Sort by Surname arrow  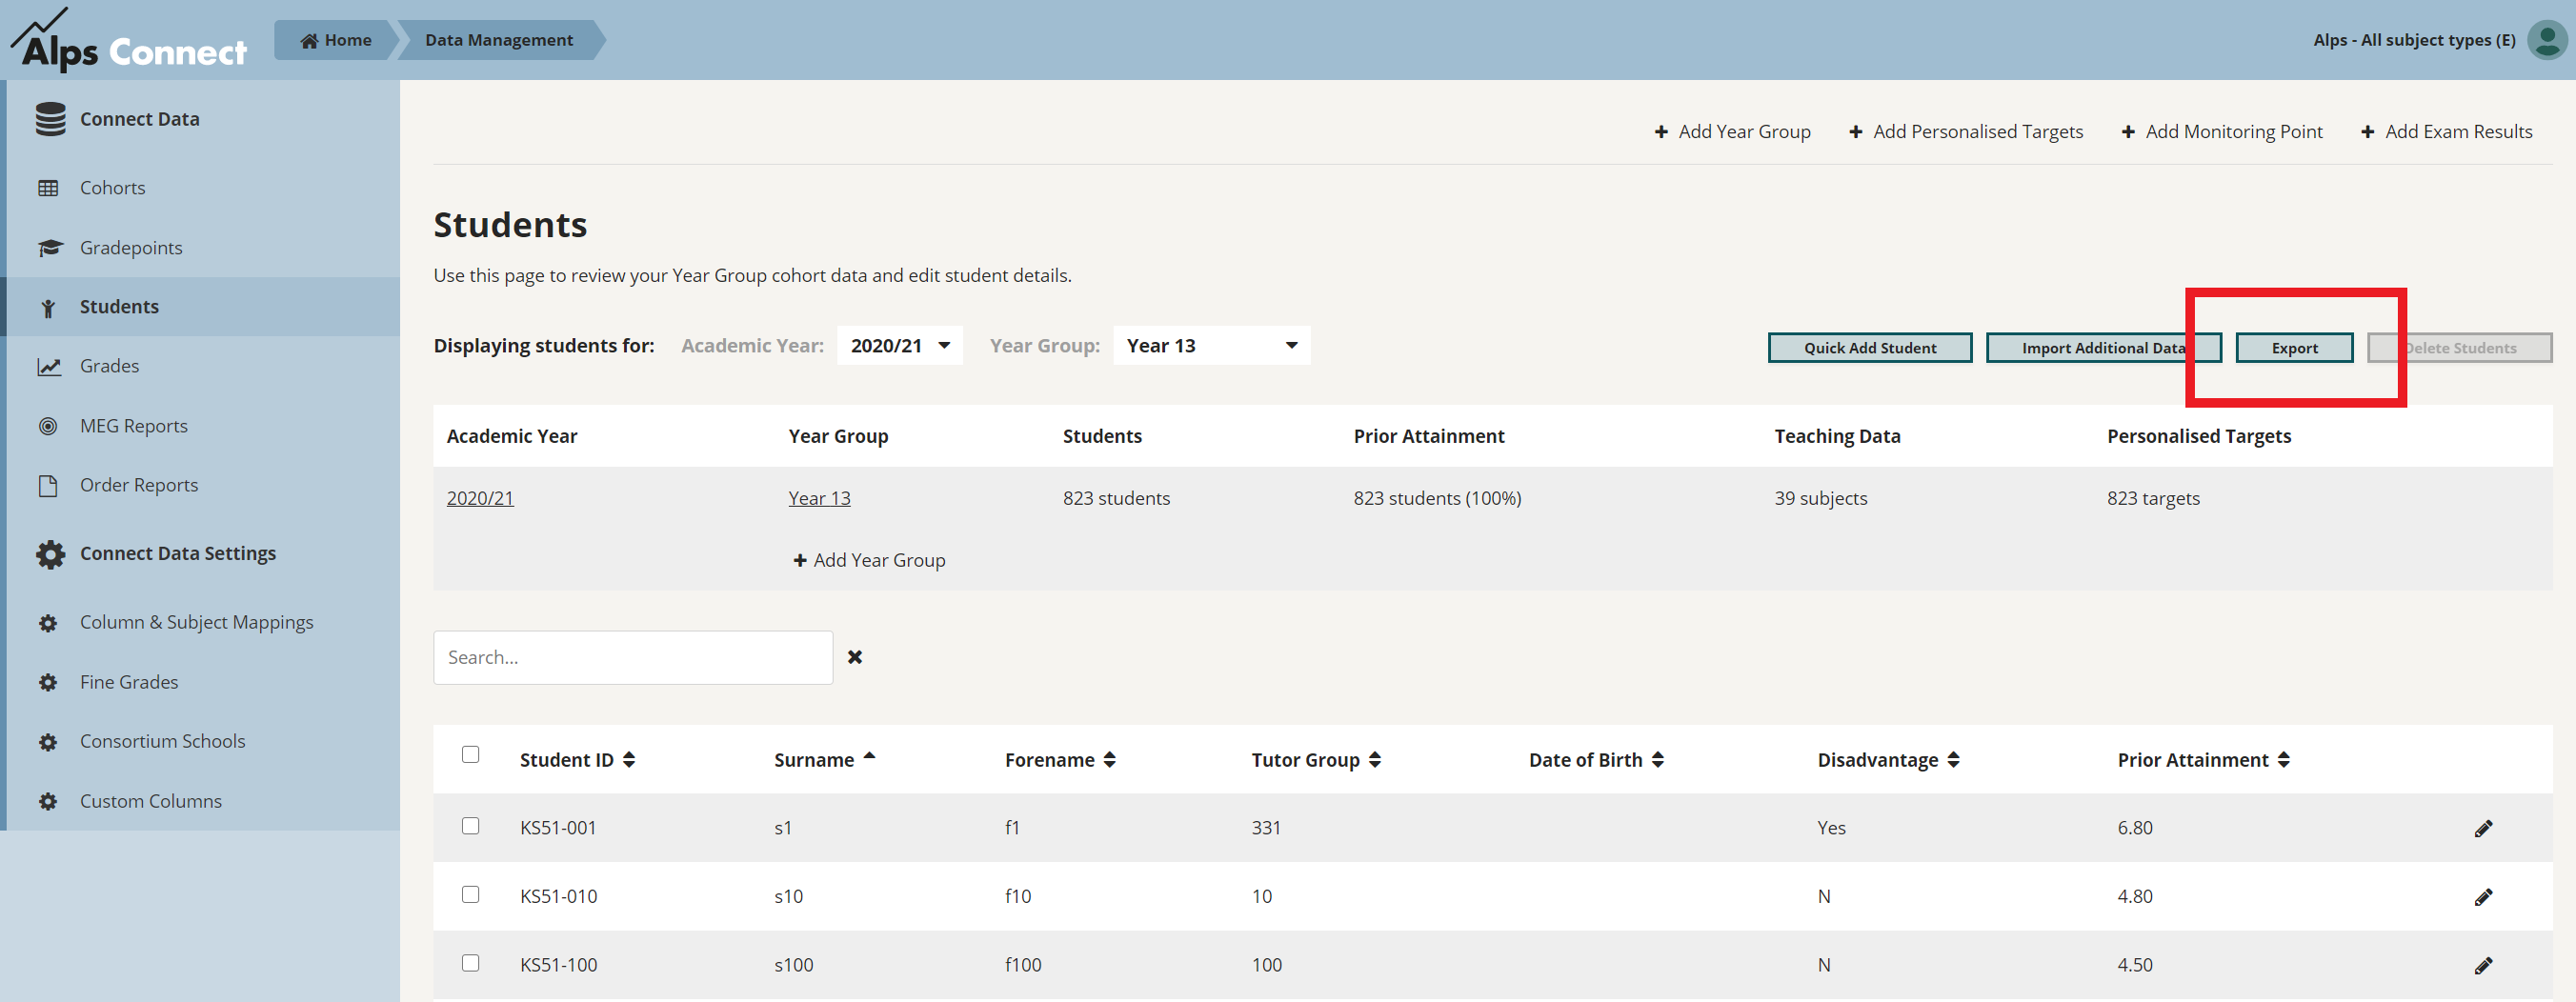click(x=869, y=756)
